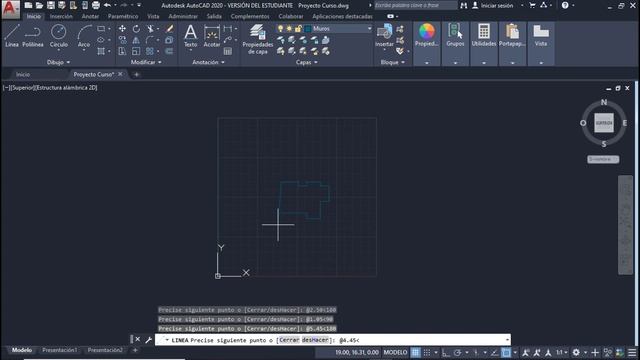640x360 pixels.
Task: Click the binoculars search icon
Action: [464, 5]
